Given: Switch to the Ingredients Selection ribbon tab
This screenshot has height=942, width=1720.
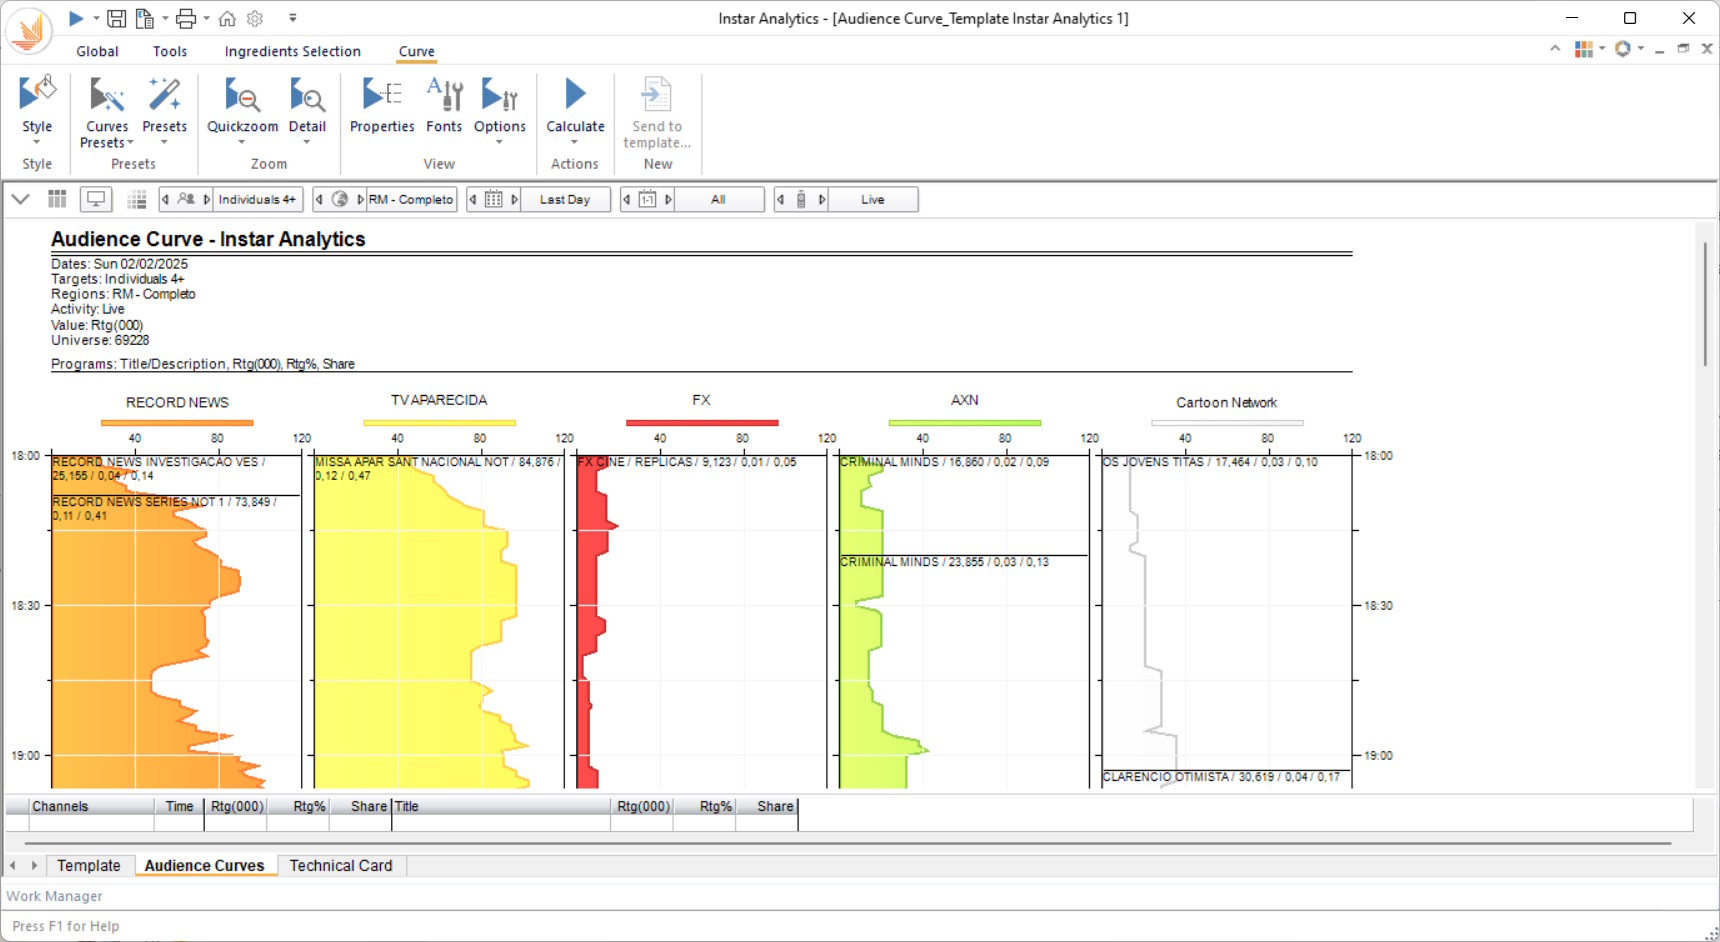Looking at the screenshot, I should pyautogui.click(x=292, y=51).
